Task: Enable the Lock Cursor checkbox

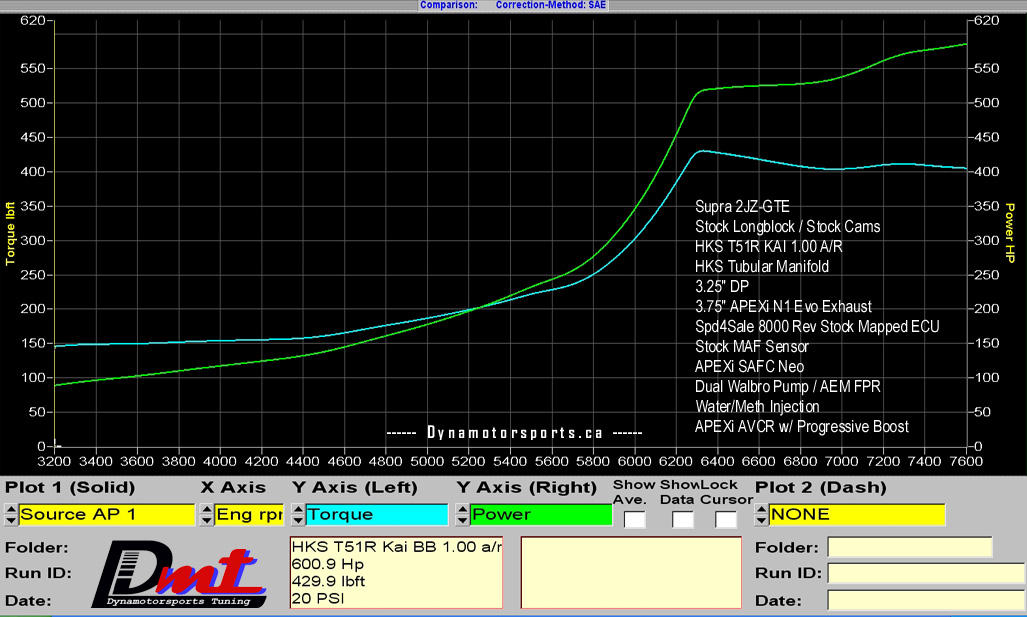Action: [726, 520]
